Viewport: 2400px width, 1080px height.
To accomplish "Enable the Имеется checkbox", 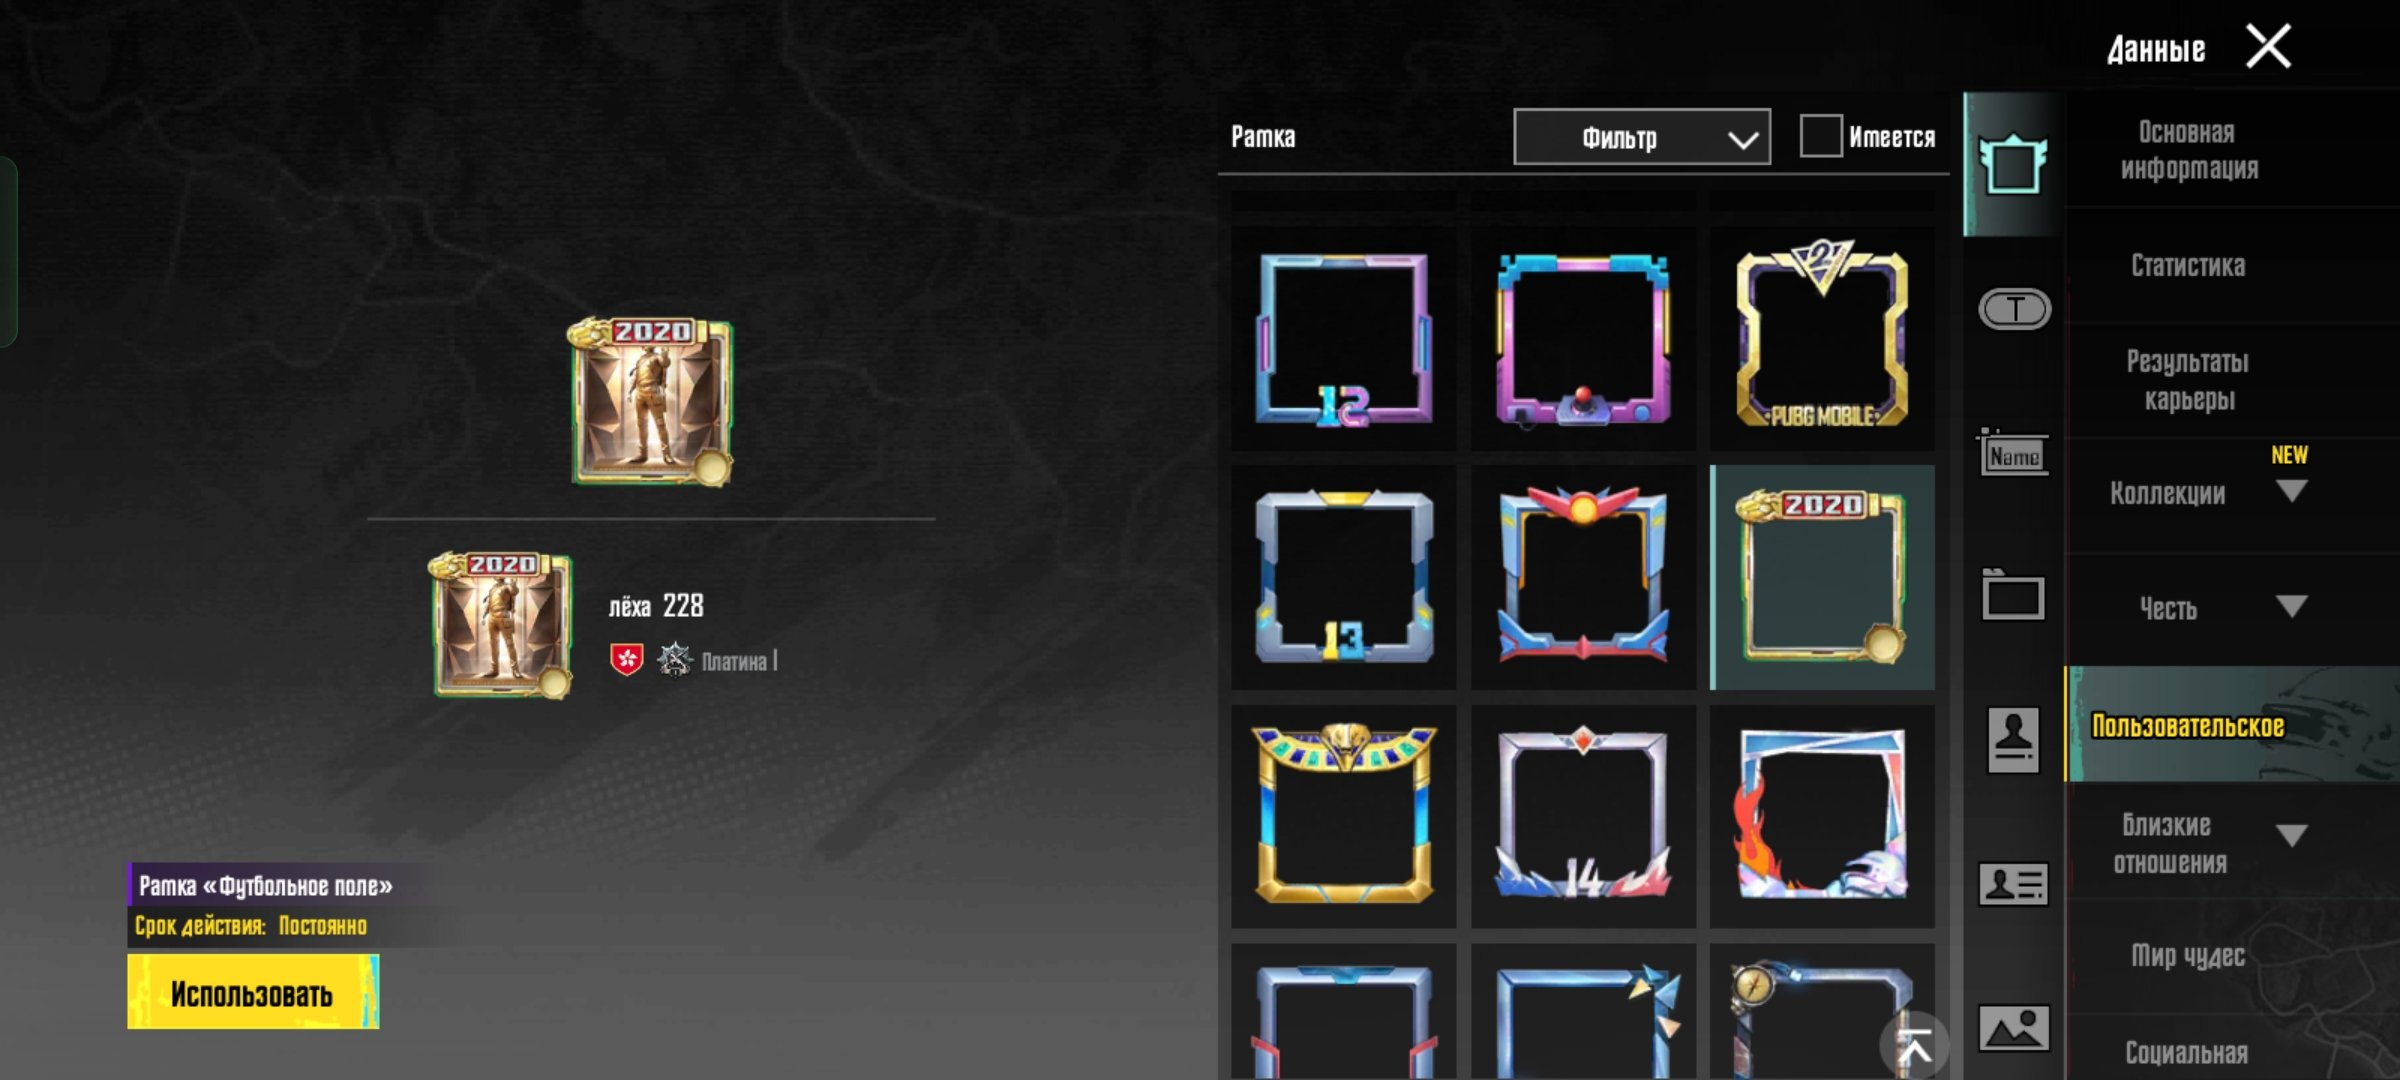I will tap(1820, 136).
